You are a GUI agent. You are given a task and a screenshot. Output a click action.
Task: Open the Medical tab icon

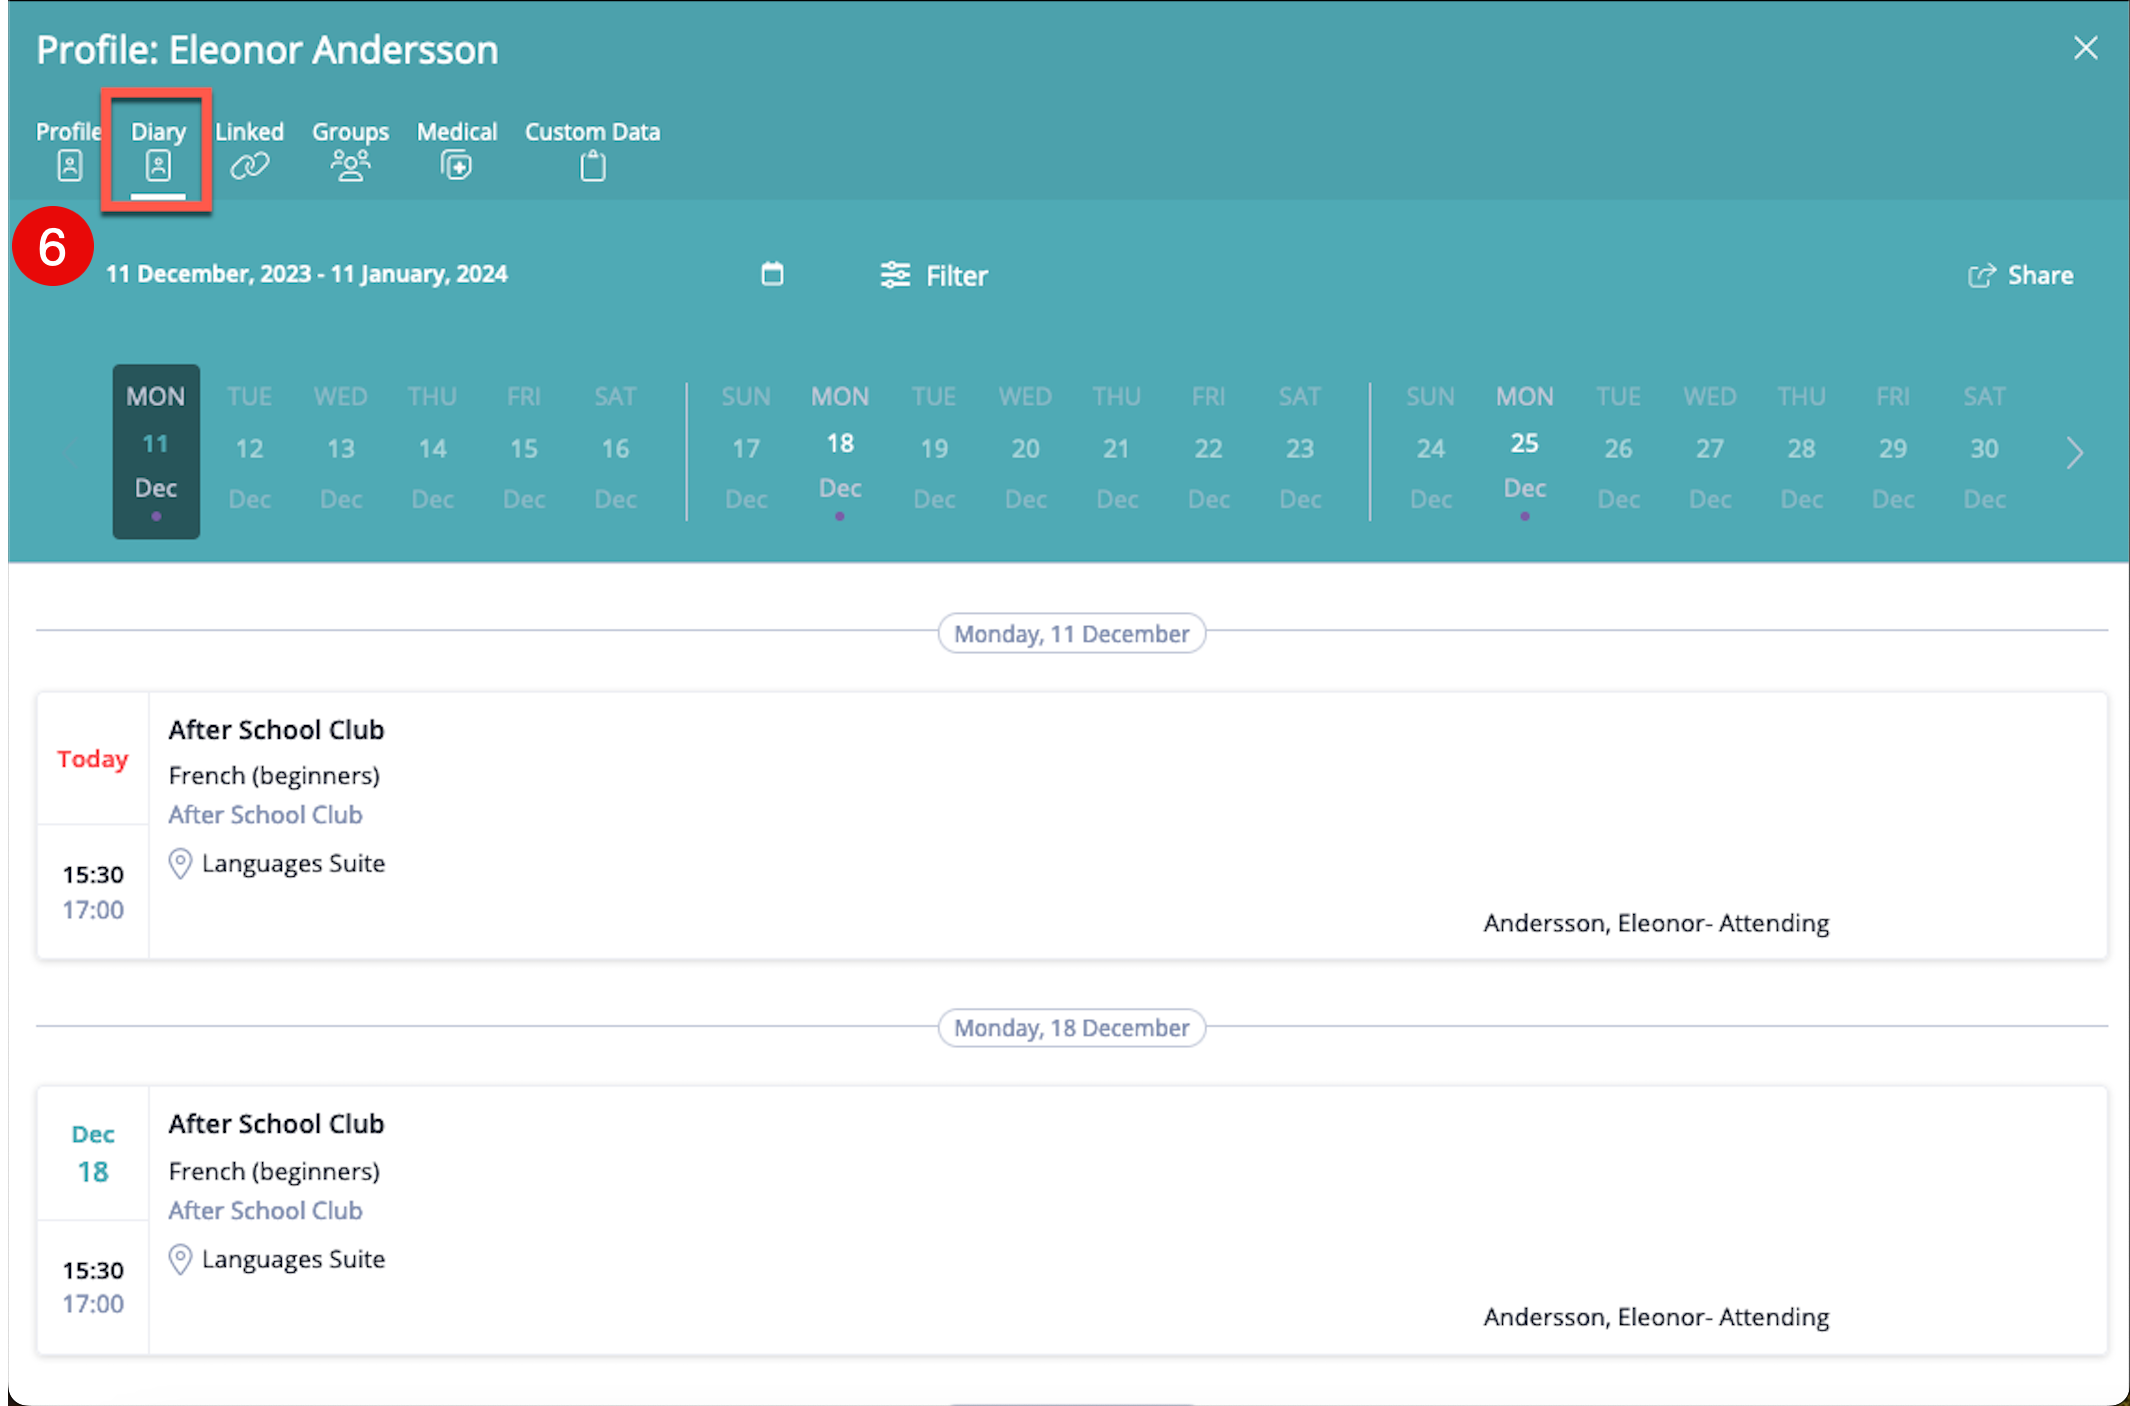[456, 165]
